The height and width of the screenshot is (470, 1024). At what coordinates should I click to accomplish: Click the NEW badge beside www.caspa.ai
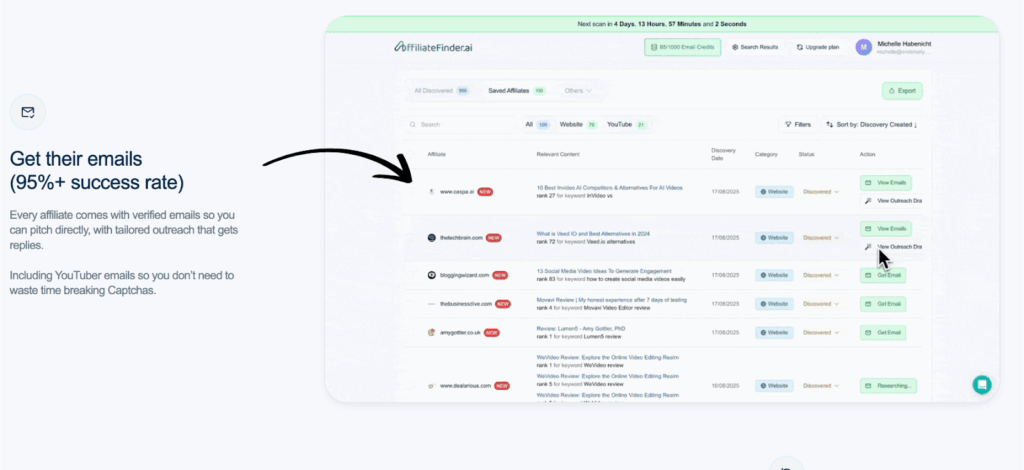[485, 191]
